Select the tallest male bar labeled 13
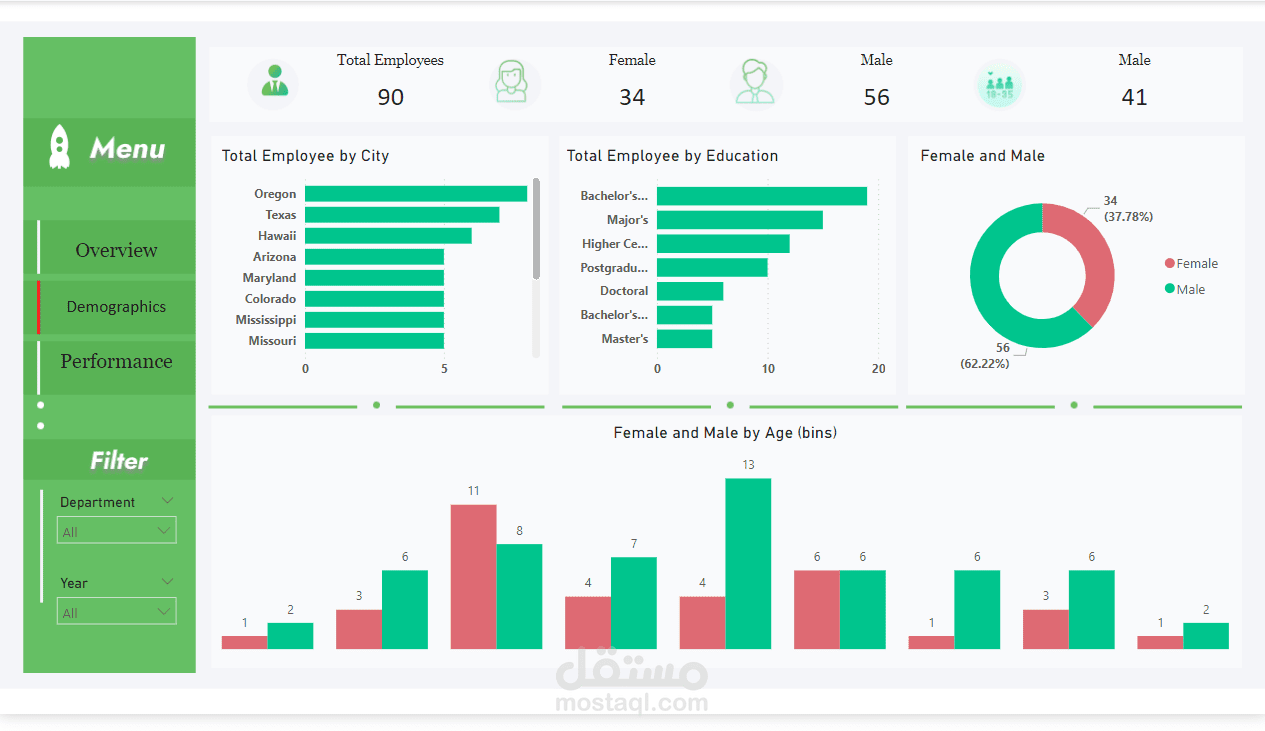 coord(748,564)
